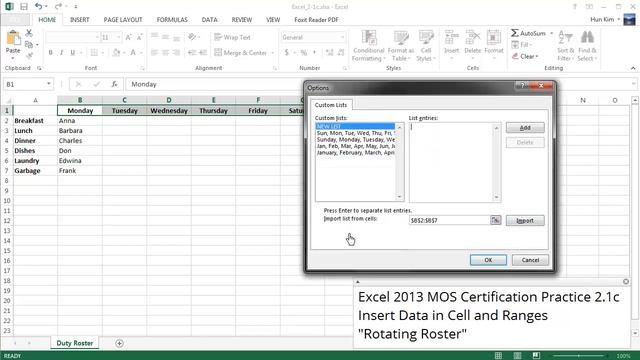Open Cell Styles gallery

(x=426, y=46)
